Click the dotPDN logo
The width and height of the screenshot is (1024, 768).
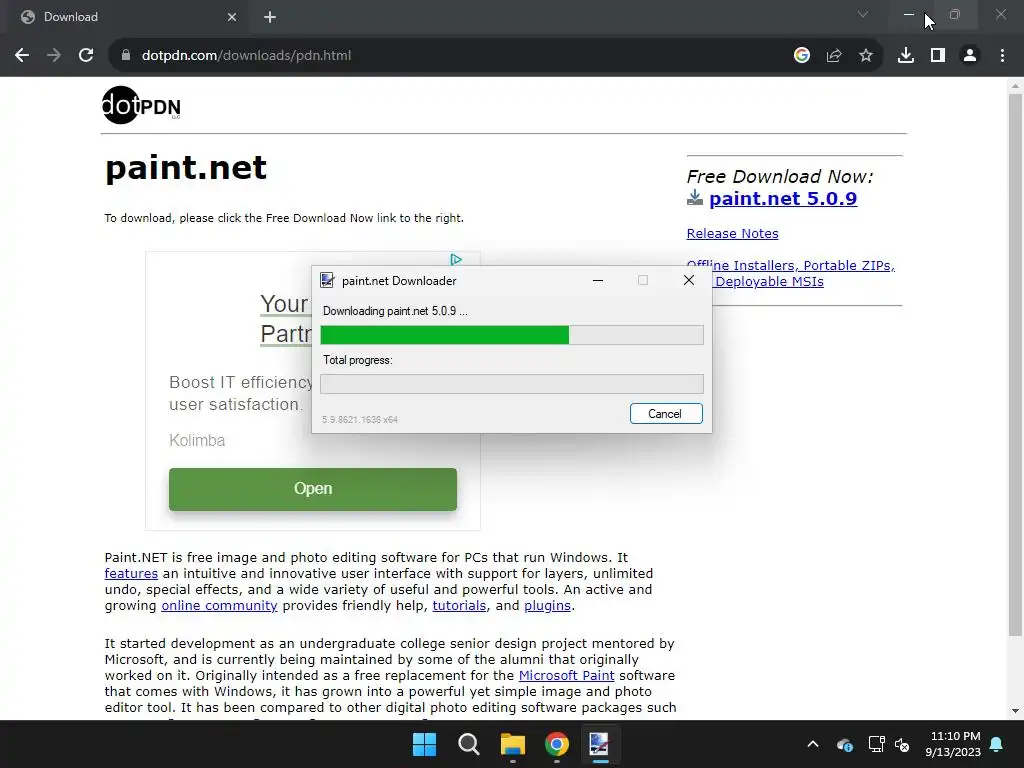click(x=141, y=105)
